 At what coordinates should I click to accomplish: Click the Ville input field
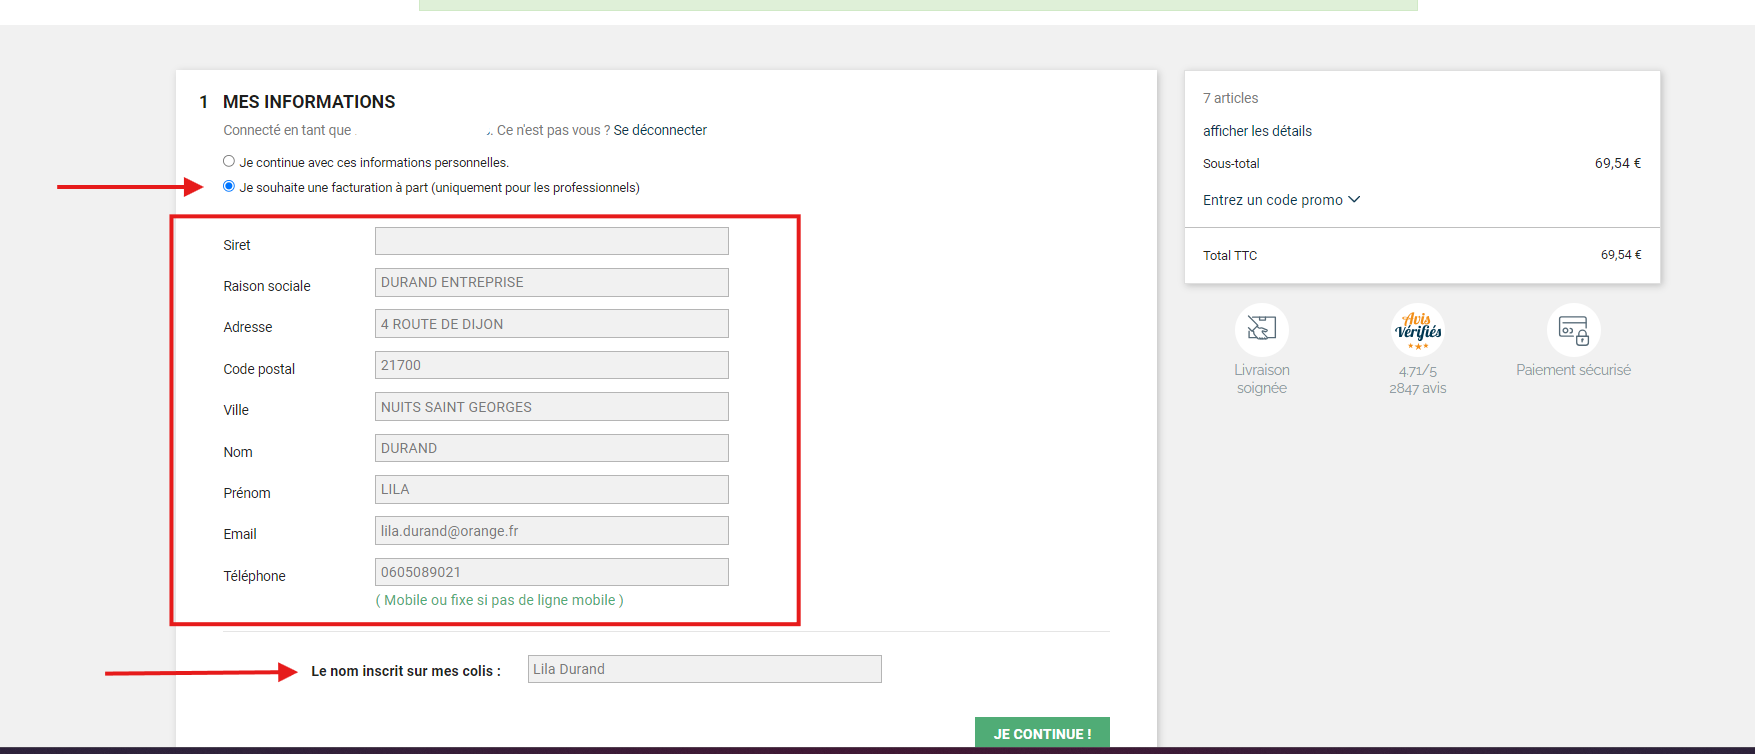tap(551, 407)
